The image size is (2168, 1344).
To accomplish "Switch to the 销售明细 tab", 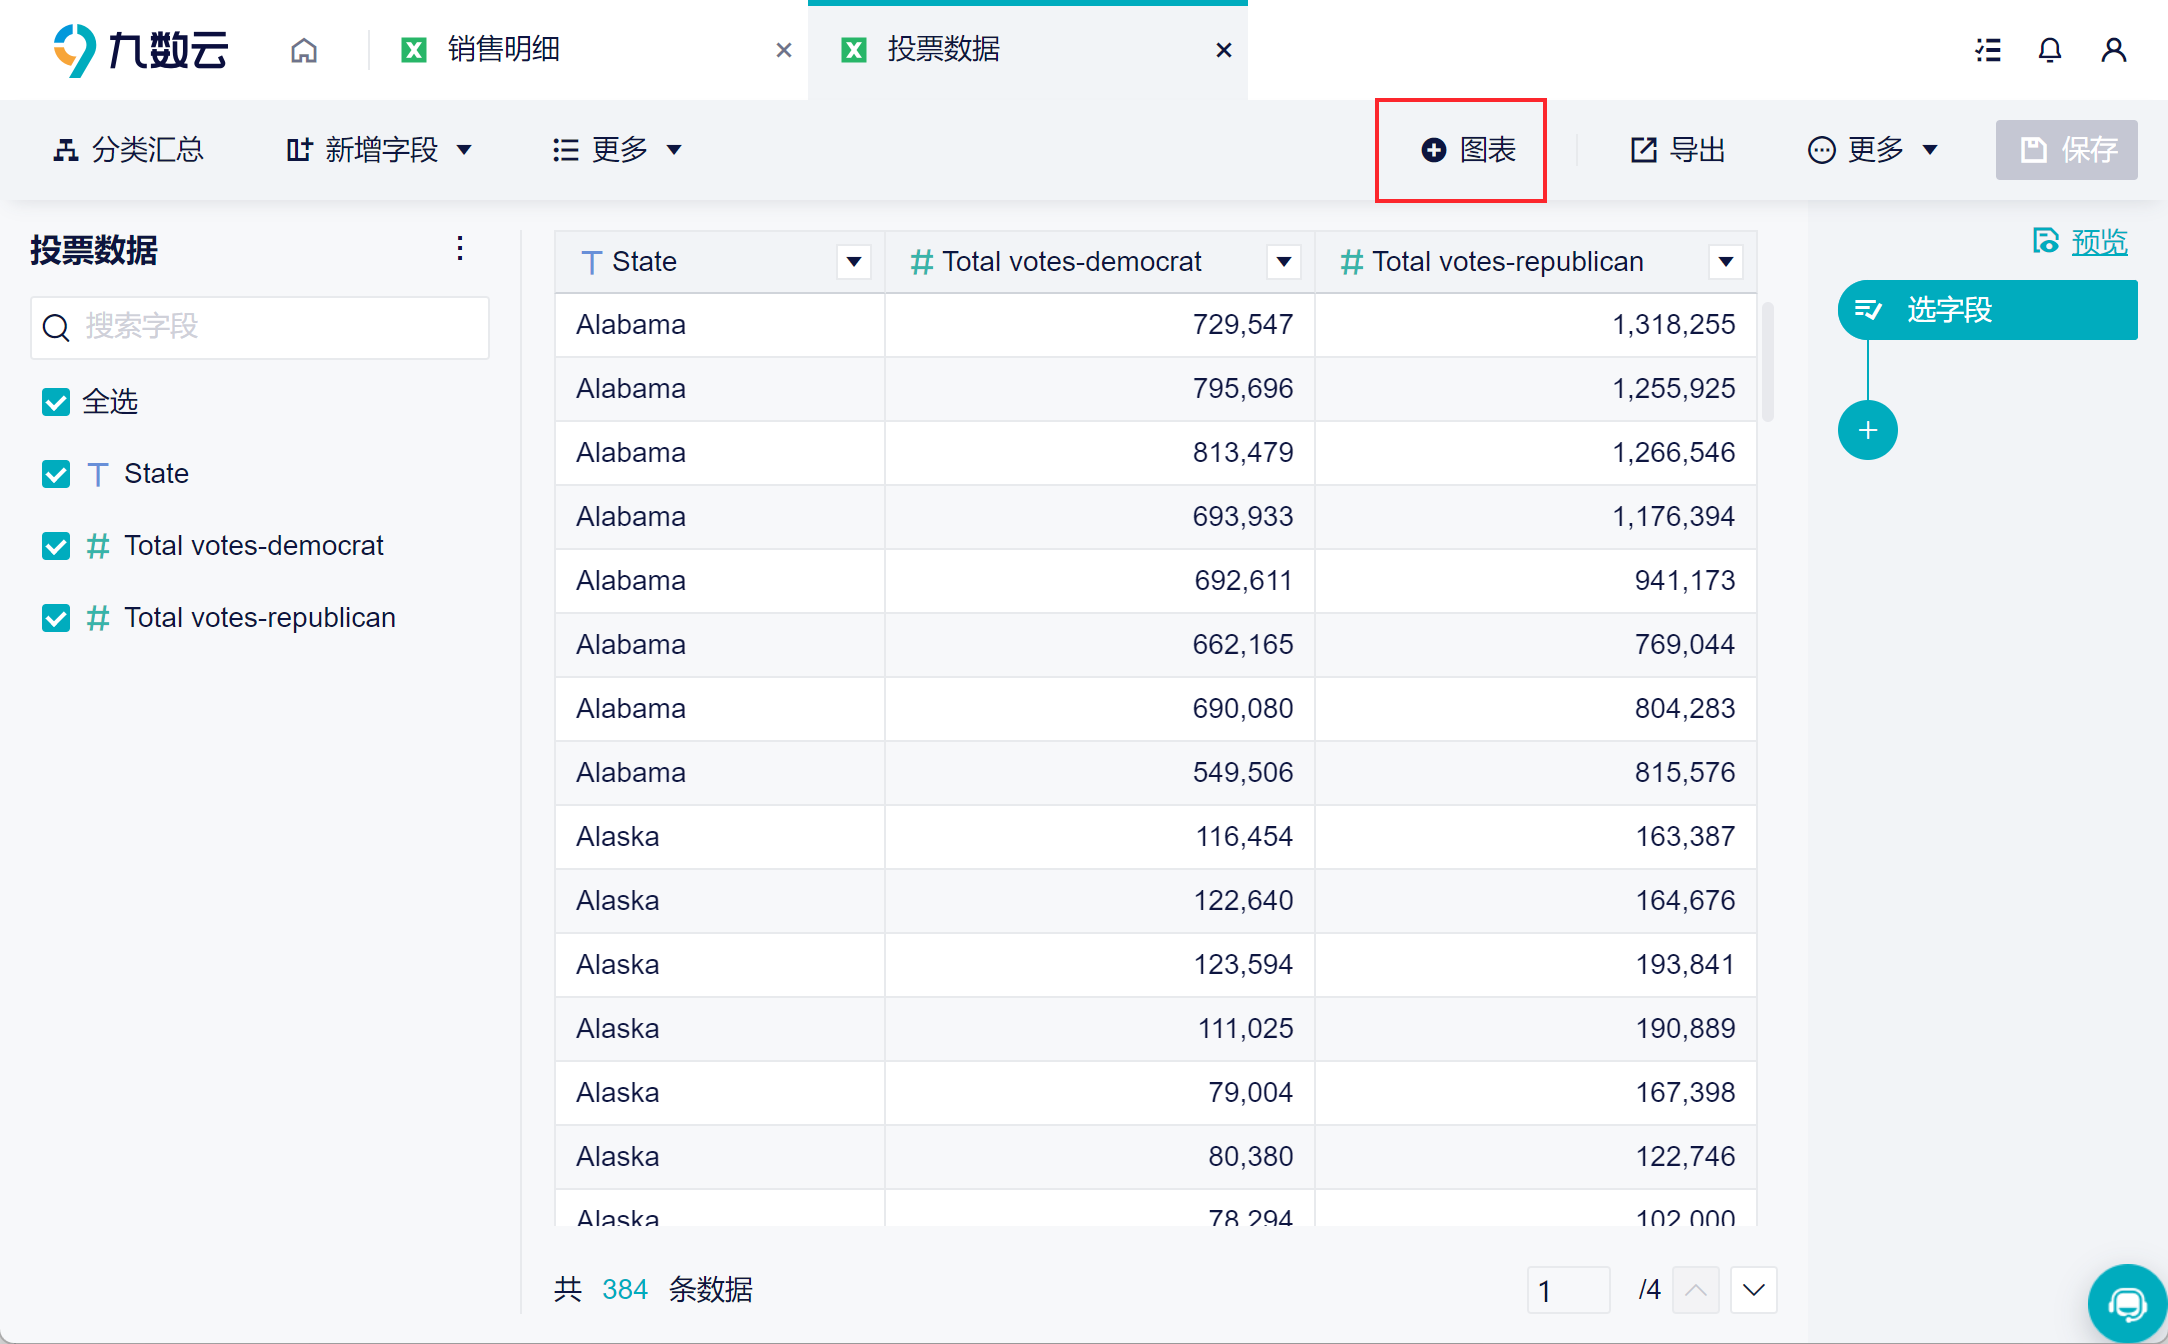I will pyautogui.click(x=503, y=50).
